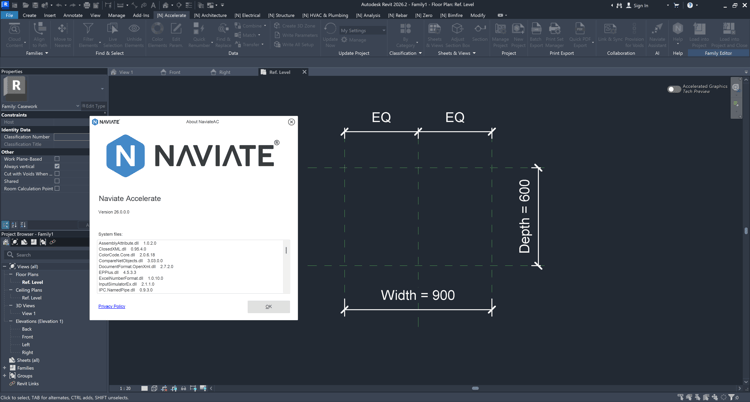The image size is (750, 402).
Task: Expand the Families node in Project Browser
Action: pos(5,368)
